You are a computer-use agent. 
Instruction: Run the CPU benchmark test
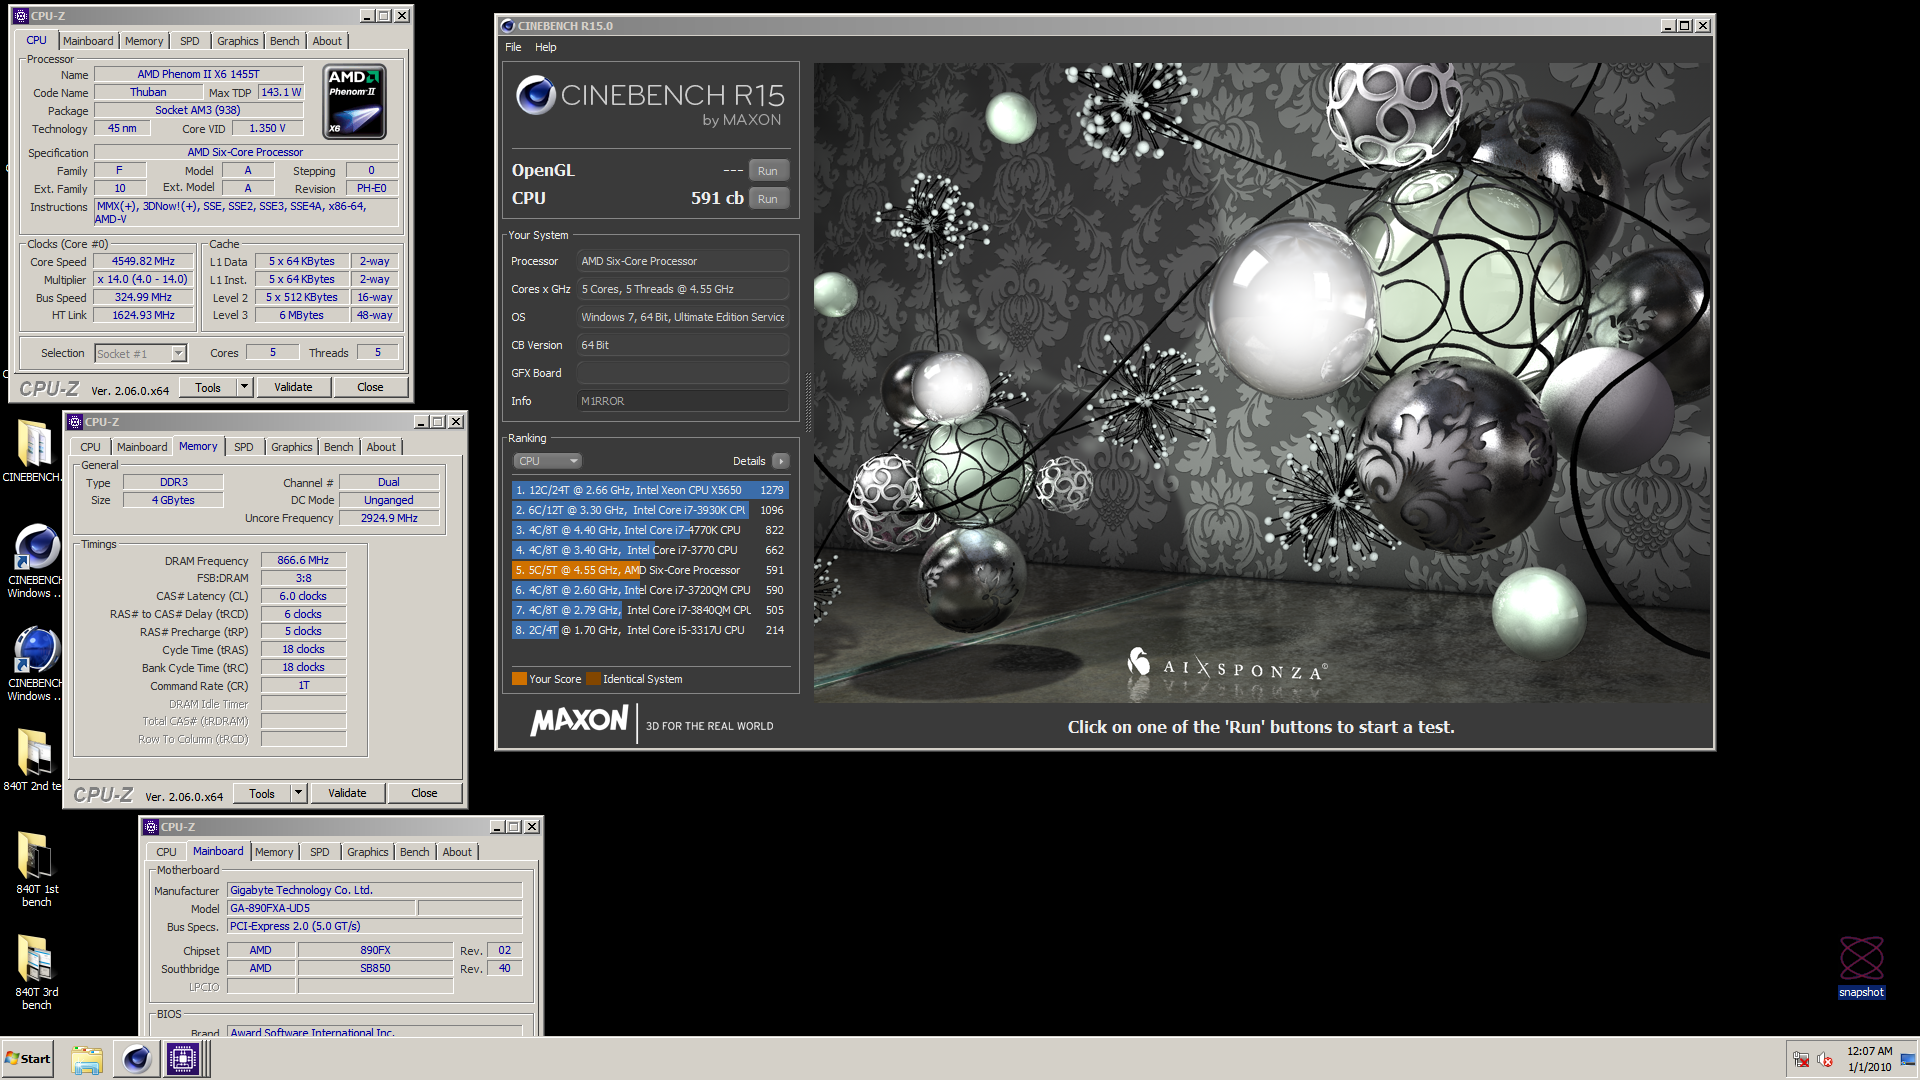768,199
